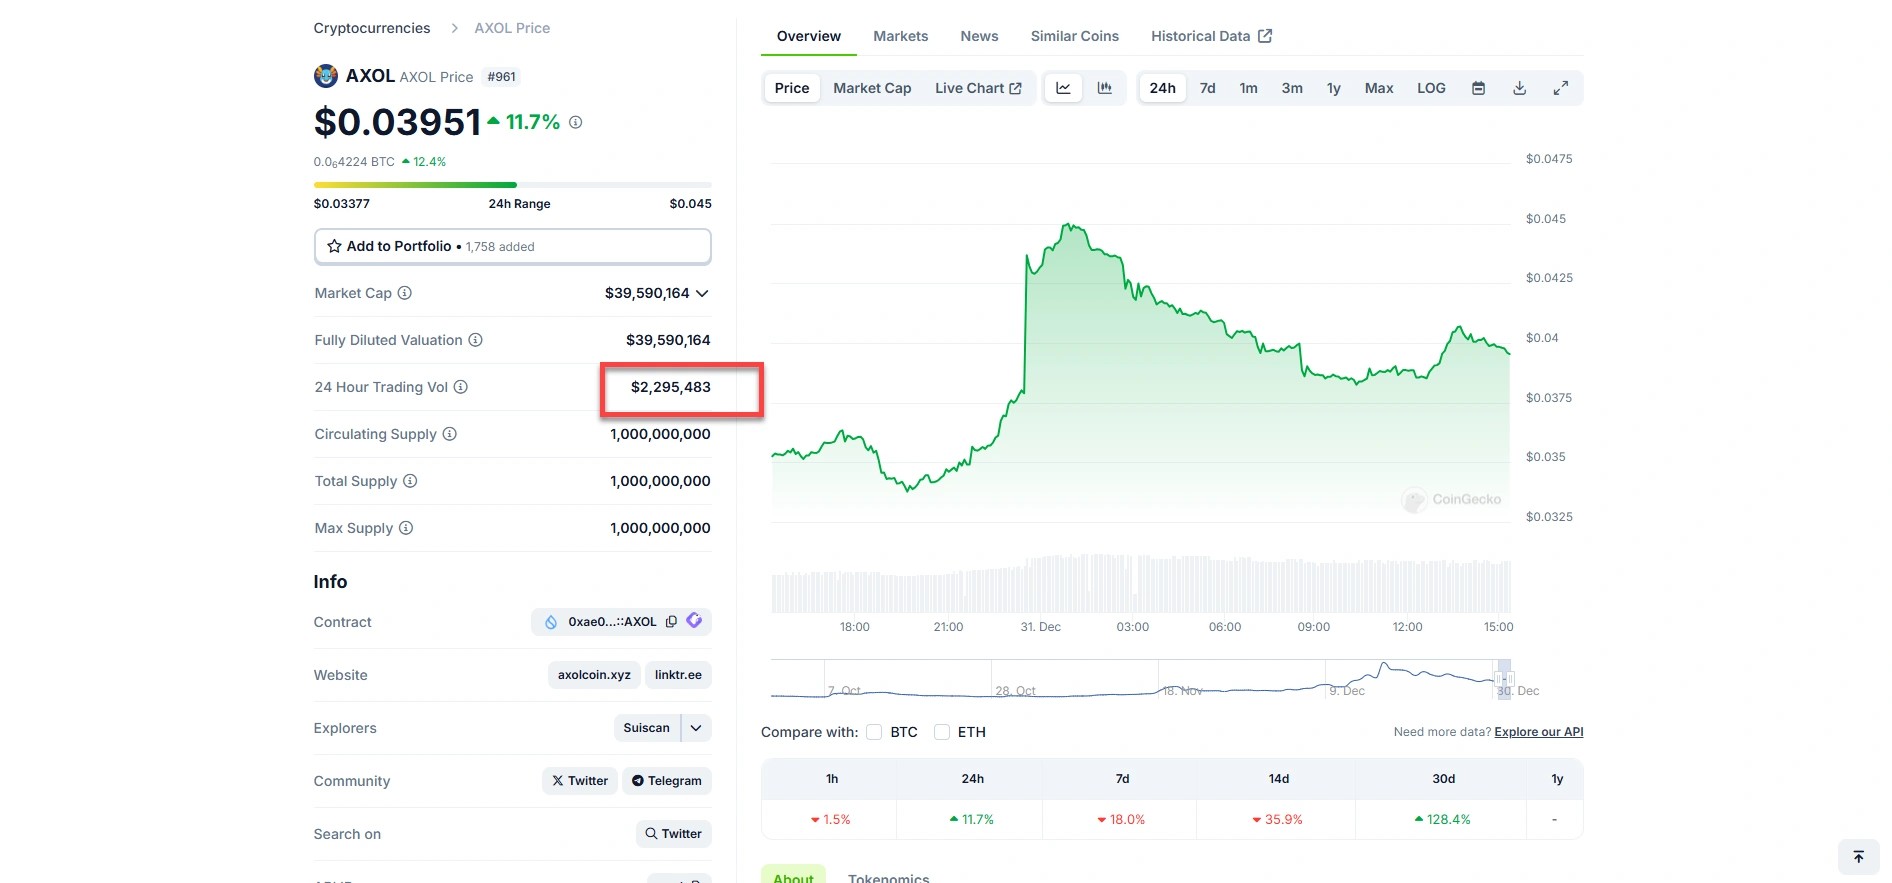The image size is (1892, 883).
Task: Select the 7d chart timeframe
Action: pyautogui.click(x=1207, y=88)
